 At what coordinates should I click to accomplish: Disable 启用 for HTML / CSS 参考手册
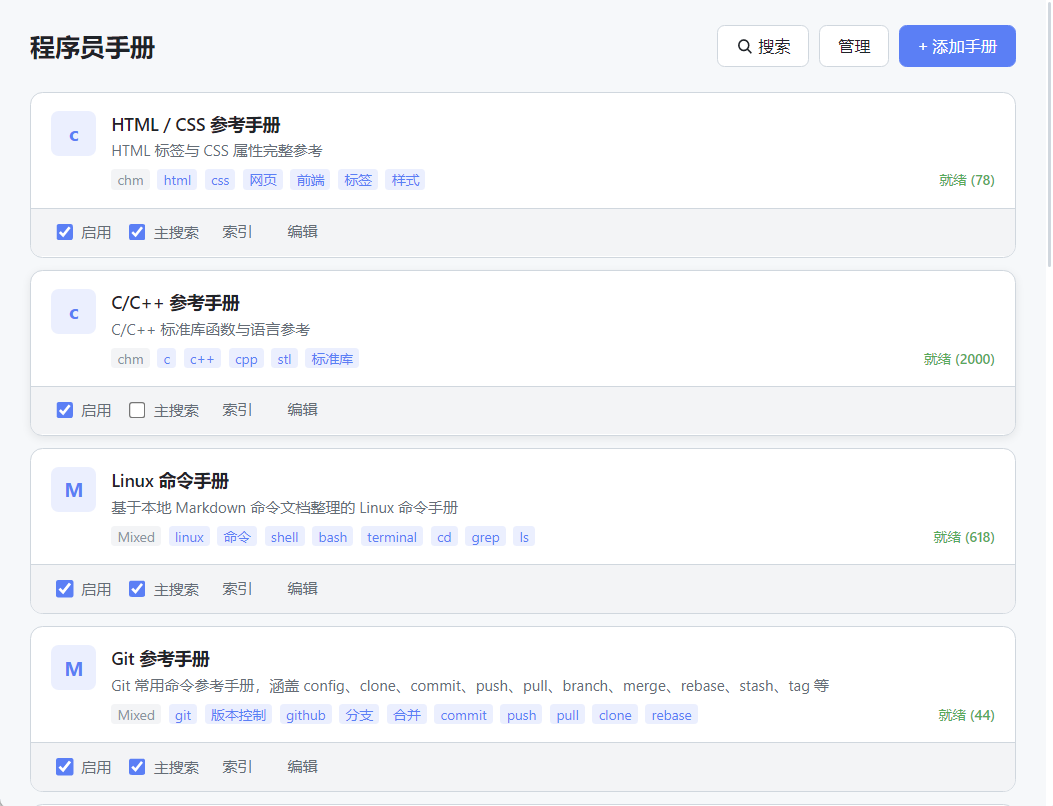tap(65, 232)
